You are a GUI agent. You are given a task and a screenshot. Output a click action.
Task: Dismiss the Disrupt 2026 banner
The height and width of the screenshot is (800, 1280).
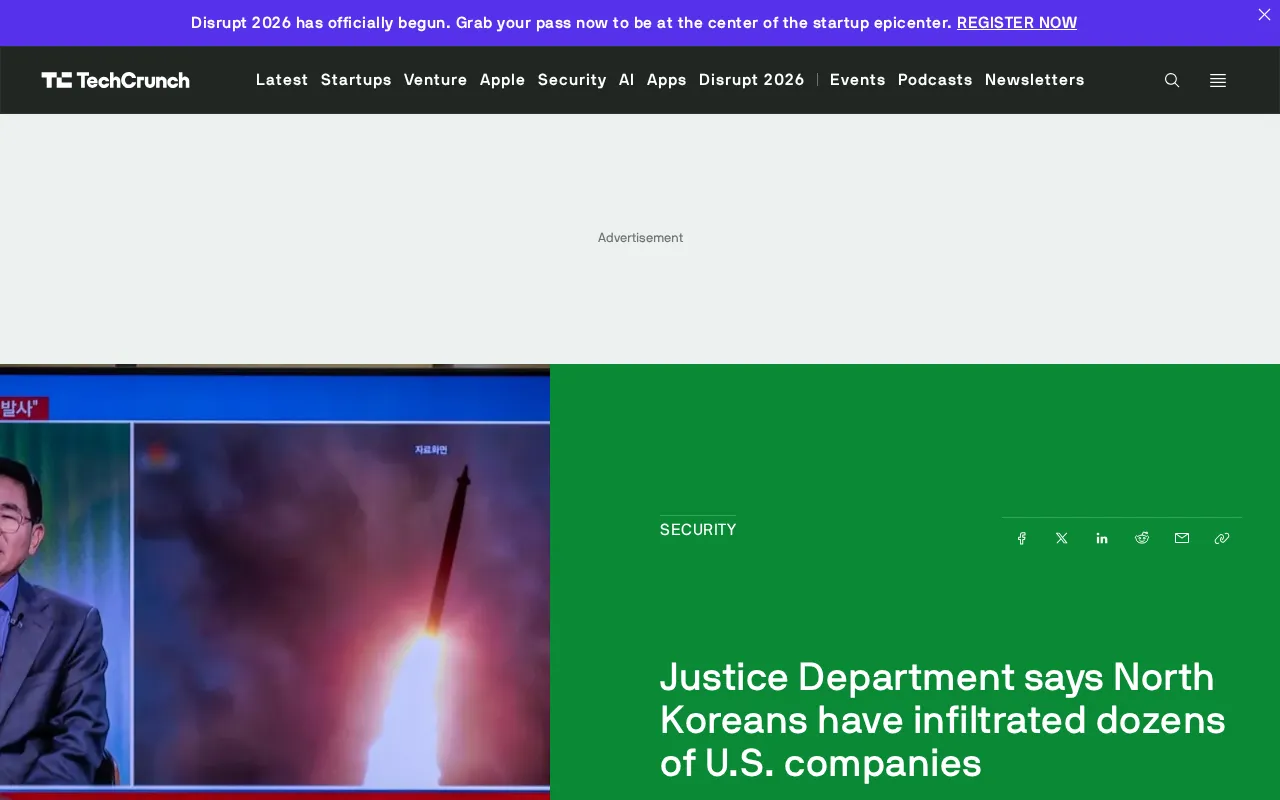click(1264, 14)
